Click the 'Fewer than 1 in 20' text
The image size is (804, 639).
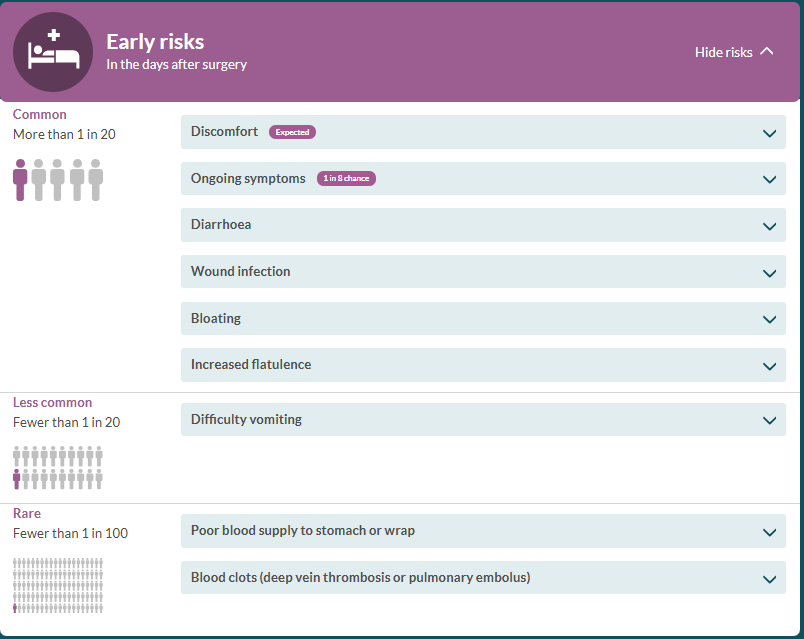[67, 423]
